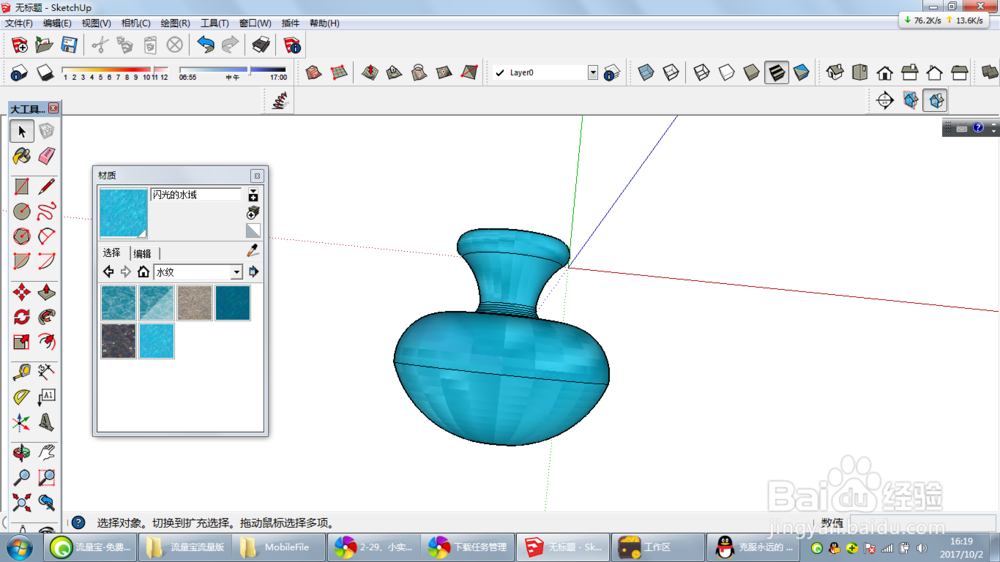Choose the pink Eraser tool
Viewport: 1000px width, 562px height.
[47, 156]
